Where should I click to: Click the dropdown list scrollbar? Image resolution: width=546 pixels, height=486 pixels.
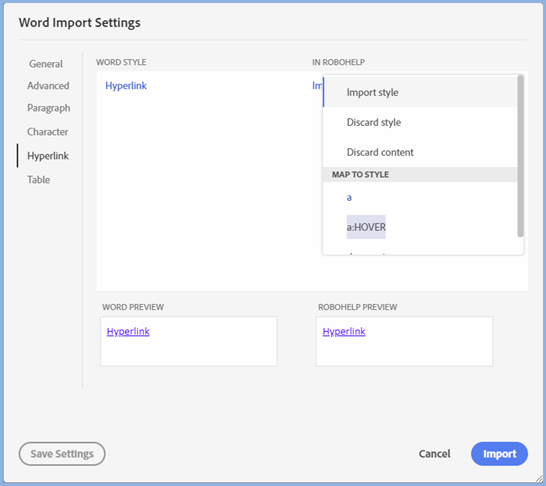520,156
